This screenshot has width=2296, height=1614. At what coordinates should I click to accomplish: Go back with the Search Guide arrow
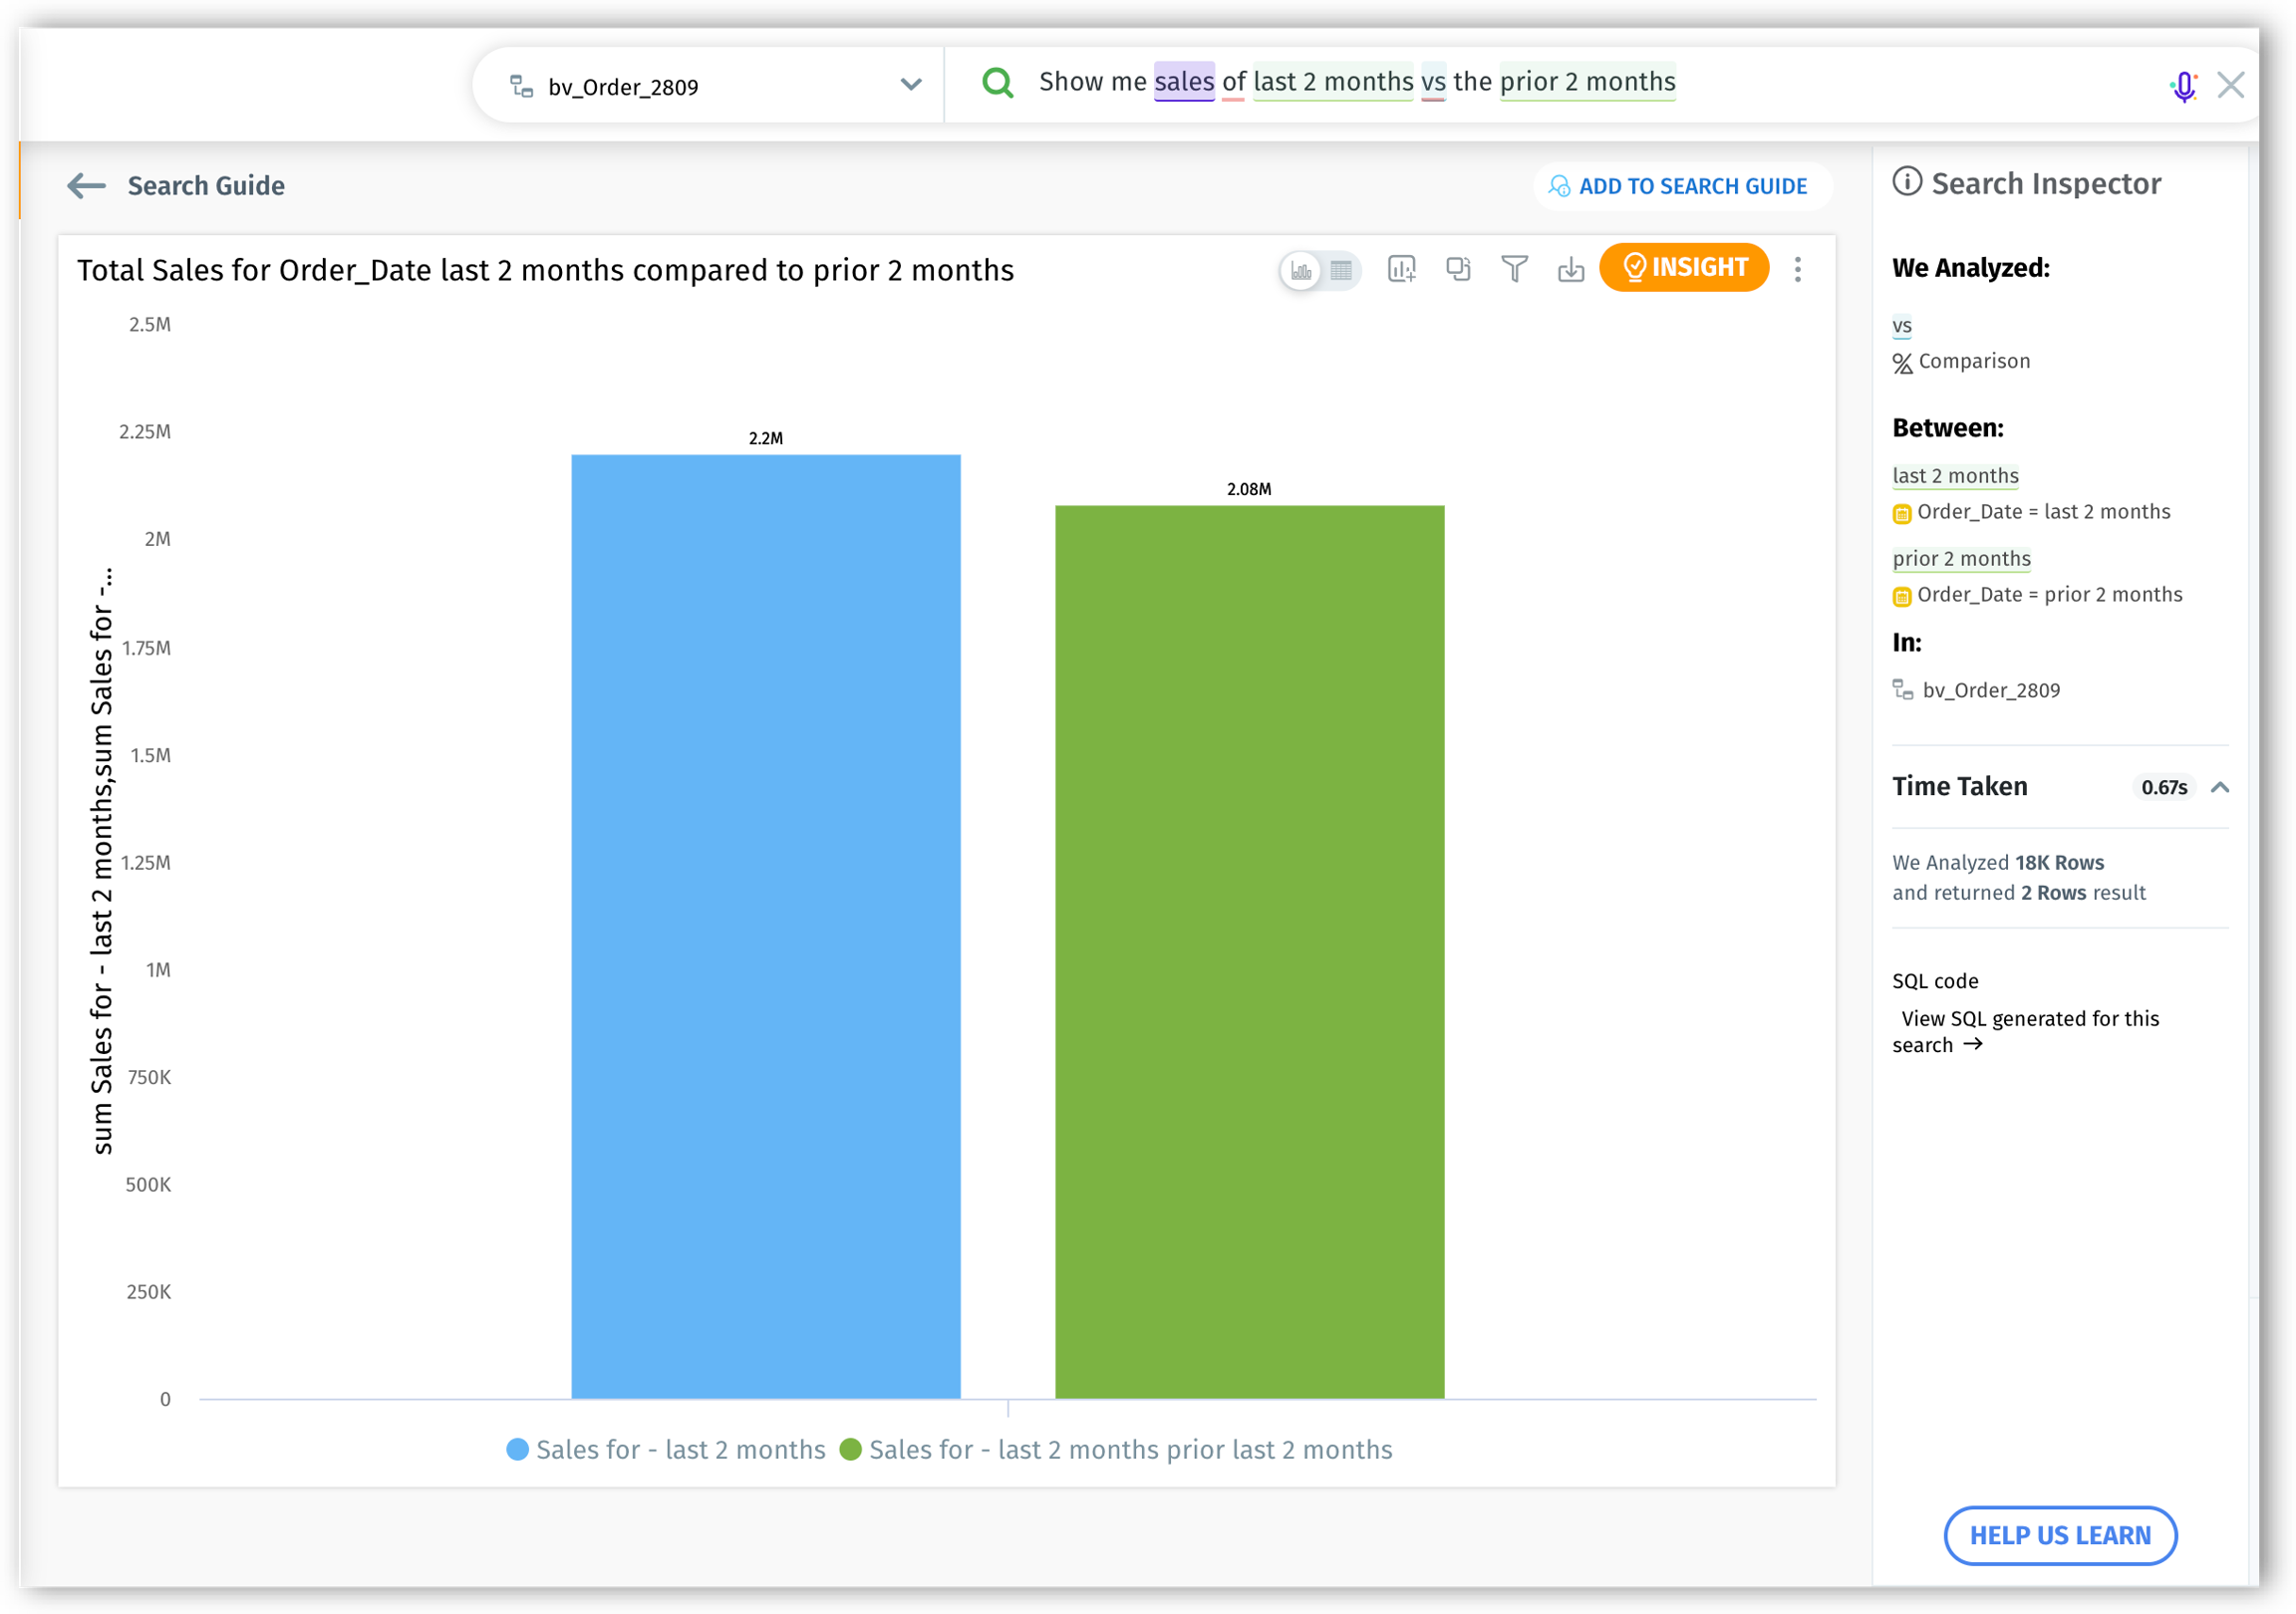[x=87, y=186]
